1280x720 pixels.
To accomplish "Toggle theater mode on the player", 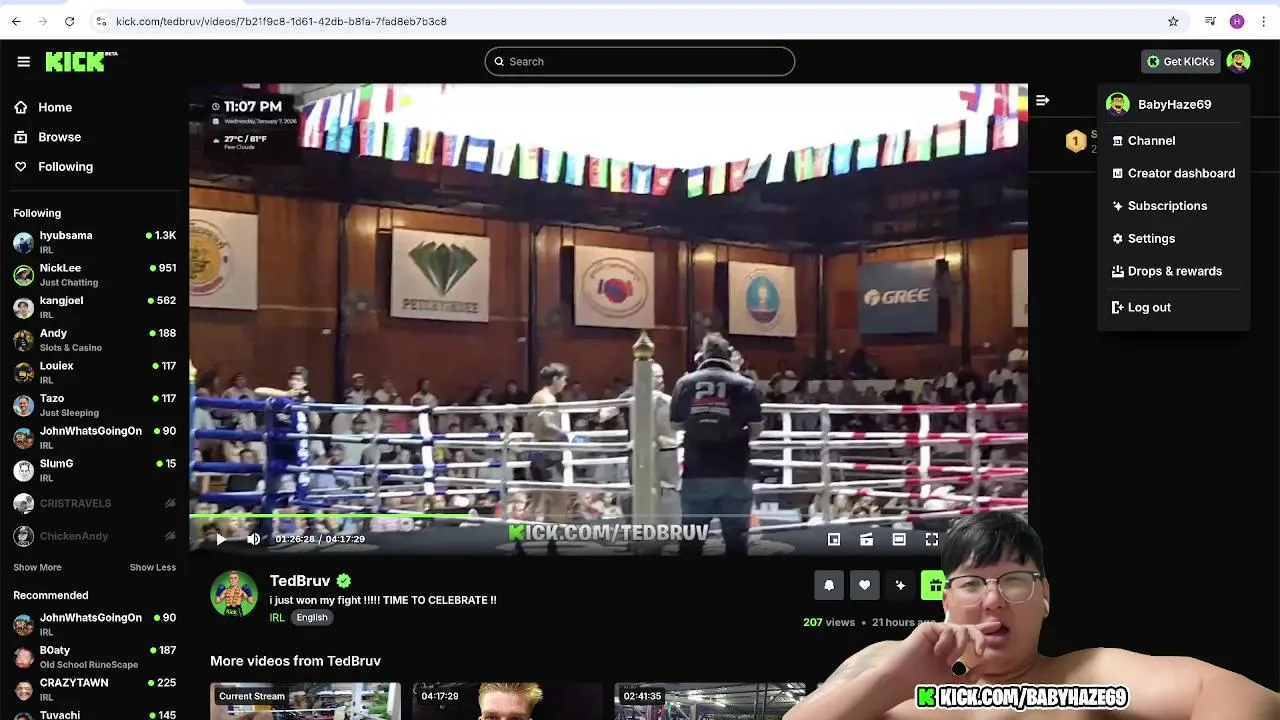I will [899, 539].
